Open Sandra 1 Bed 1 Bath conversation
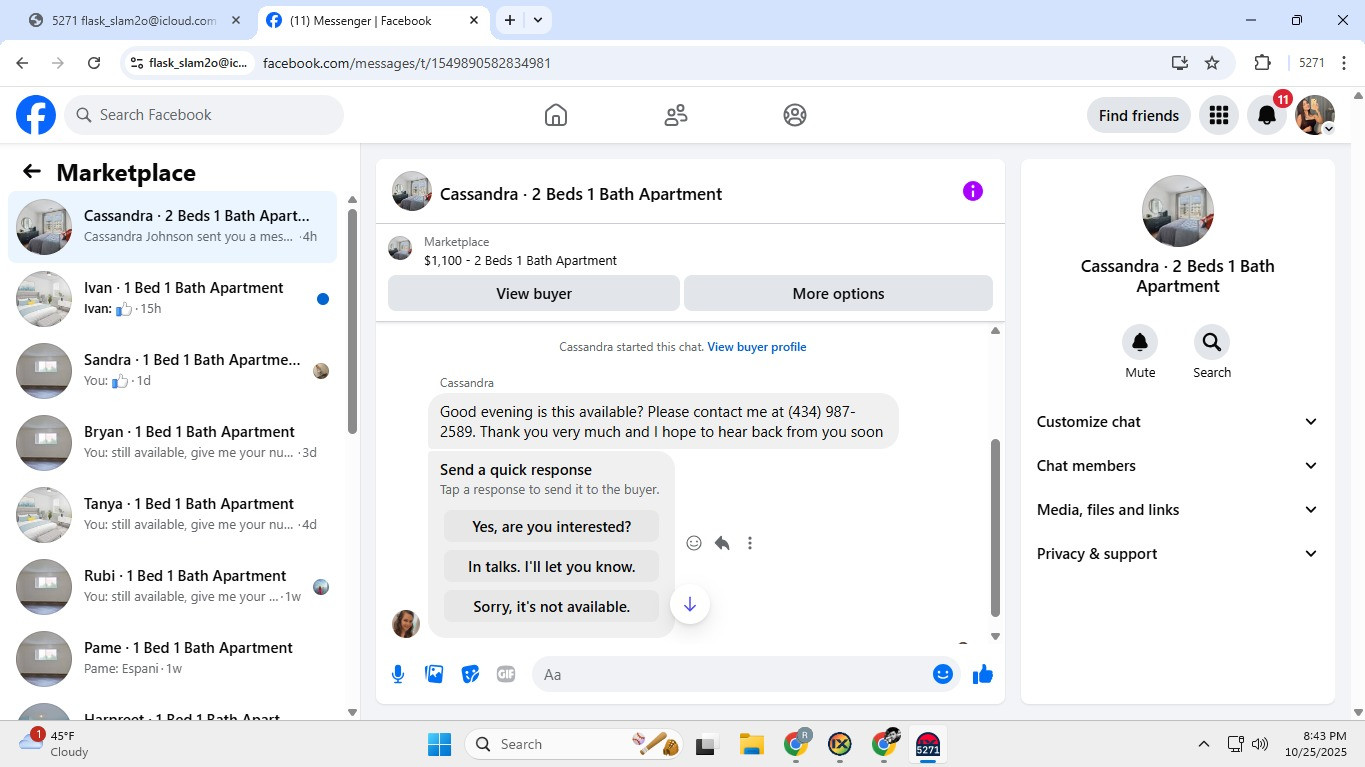This screenshot has height=767, width=1365. pos(173,371)
